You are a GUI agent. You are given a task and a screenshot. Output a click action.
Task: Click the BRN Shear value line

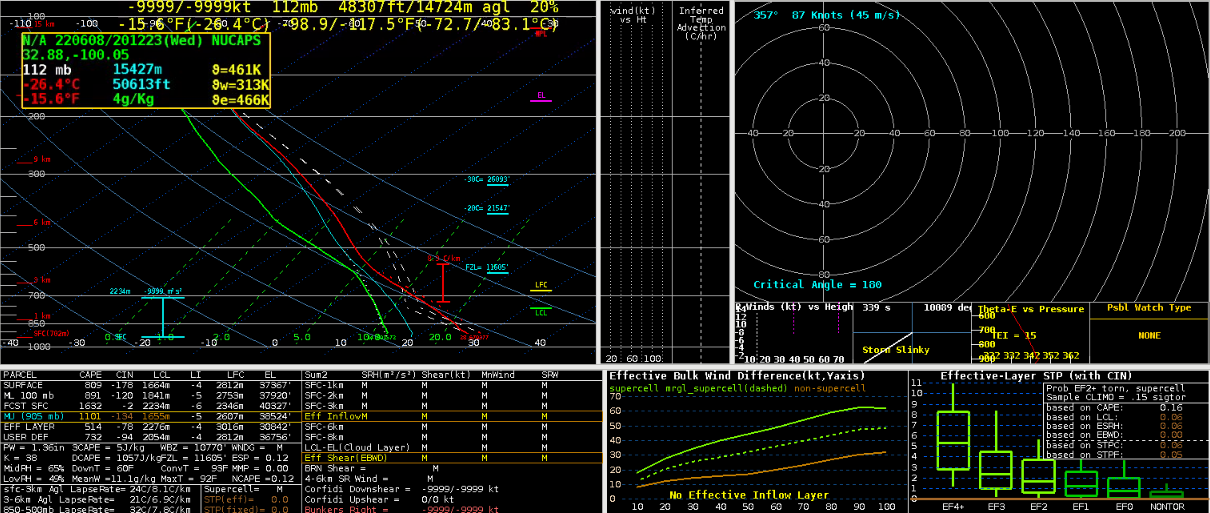372,467
